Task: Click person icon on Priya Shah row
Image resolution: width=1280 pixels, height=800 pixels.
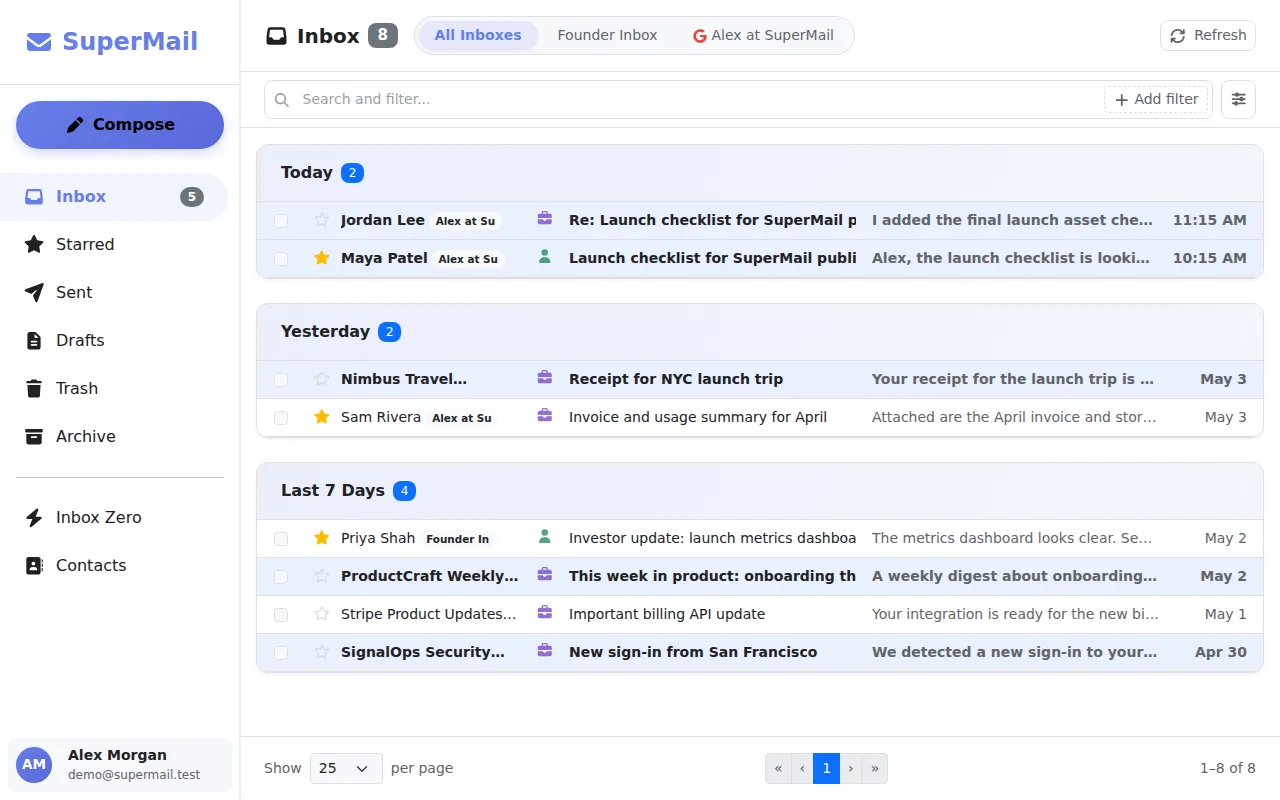Action: point(545,537)
